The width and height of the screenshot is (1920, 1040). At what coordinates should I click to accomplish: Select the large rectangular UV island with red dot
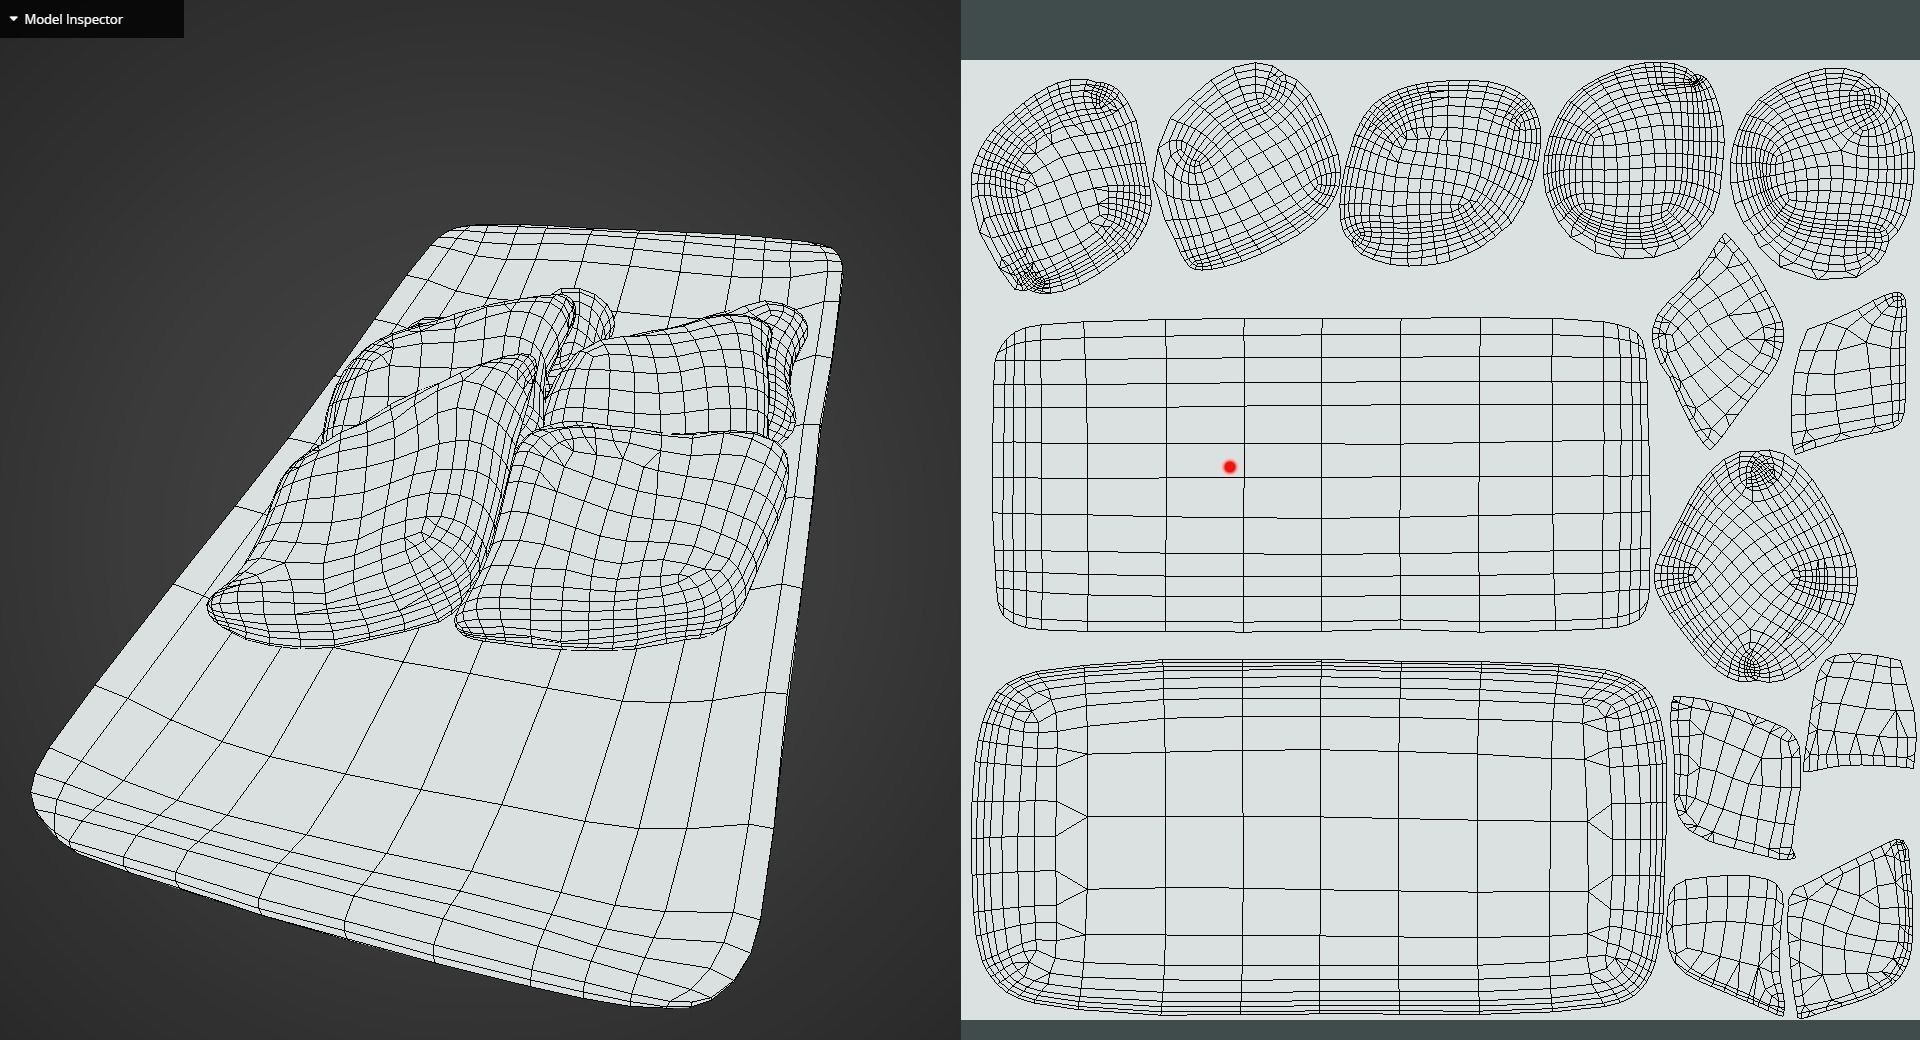pyautogui.click(x=1320, y=475)
